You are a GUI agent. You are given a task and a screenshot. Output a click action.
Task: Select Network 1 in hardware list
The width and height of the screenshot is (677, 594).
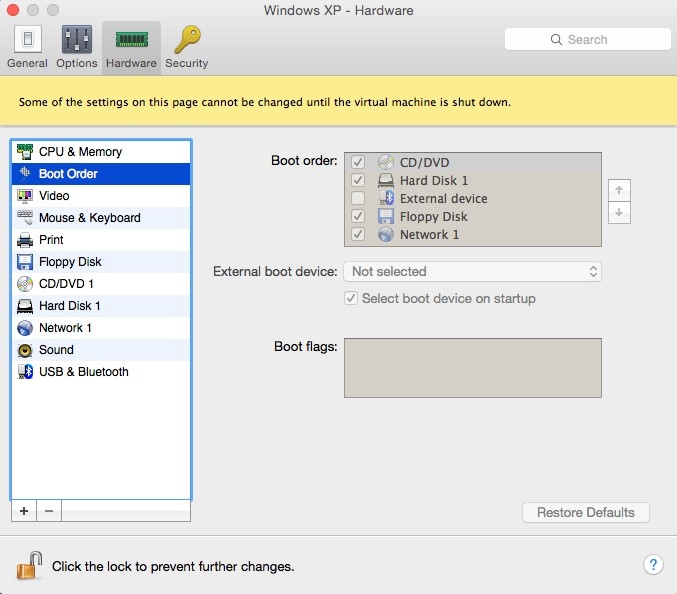pos(65,328)
